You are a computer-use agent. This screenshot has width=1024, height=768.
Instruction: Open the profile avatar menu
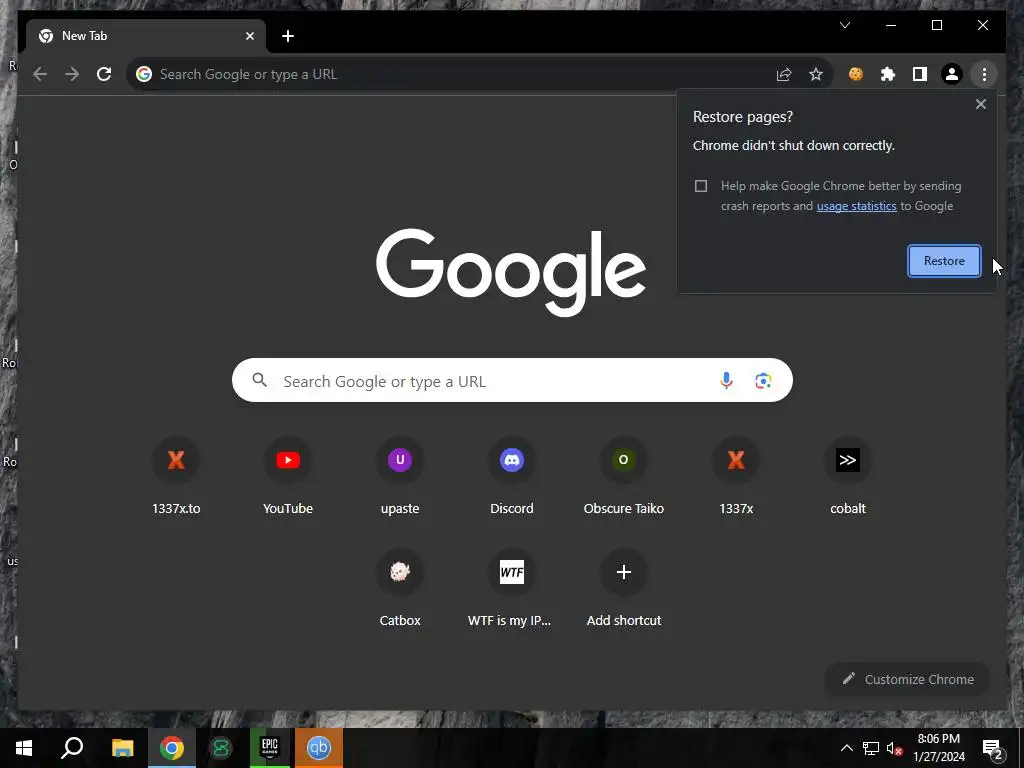[x=952, y=74]
